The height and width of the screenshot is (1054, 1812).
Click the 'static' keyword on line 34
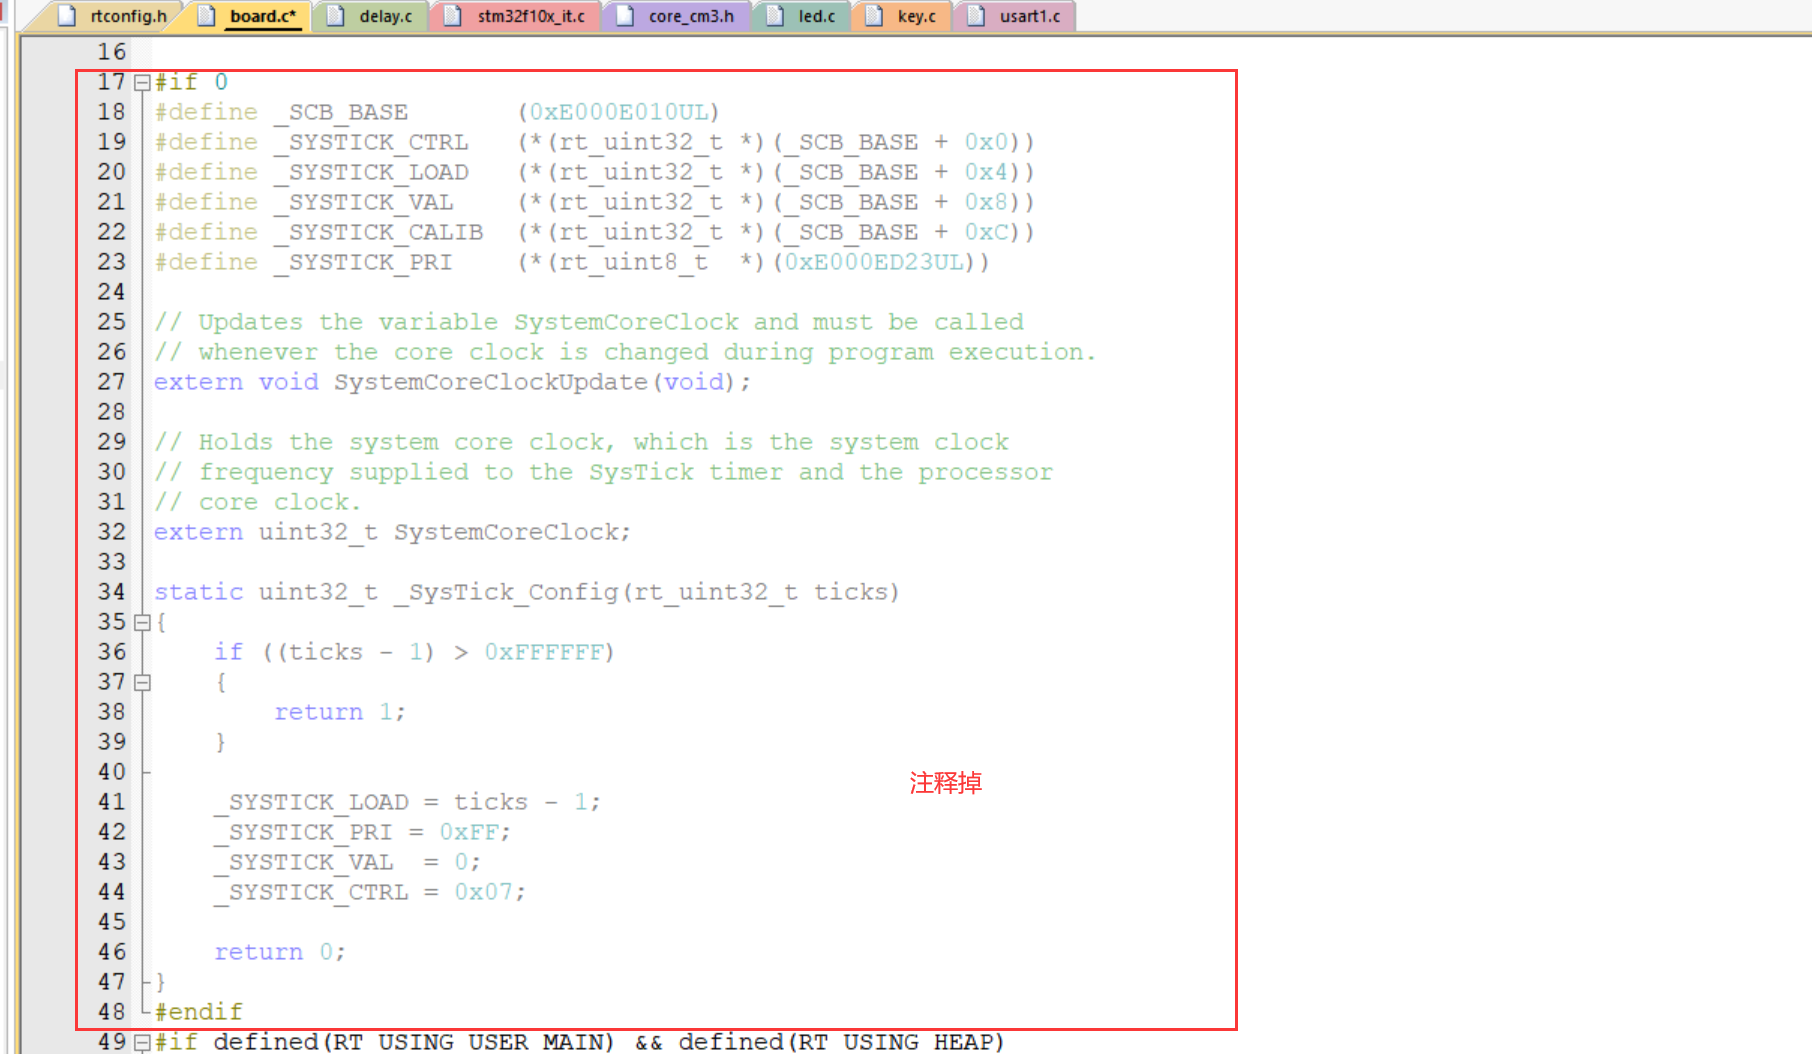point(198,592)
